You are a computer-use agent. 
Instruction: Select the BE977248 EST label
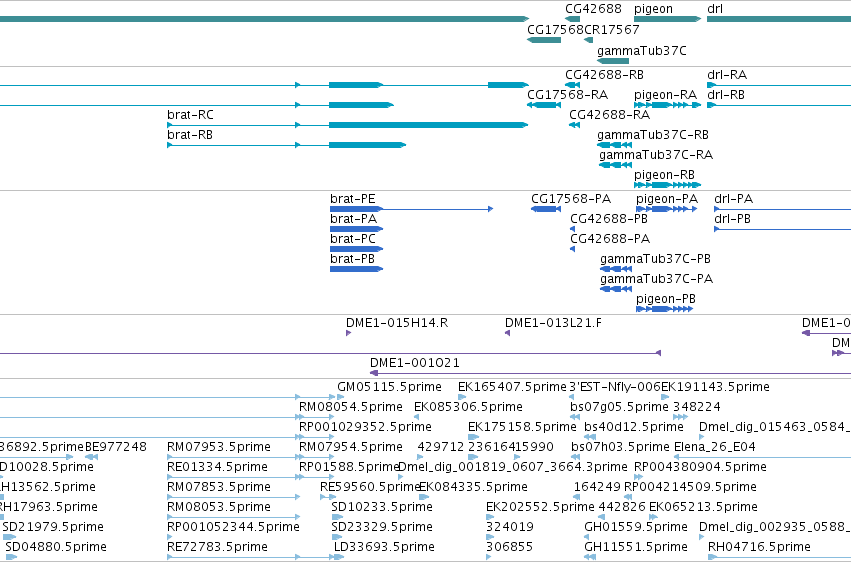pos(116,448)
